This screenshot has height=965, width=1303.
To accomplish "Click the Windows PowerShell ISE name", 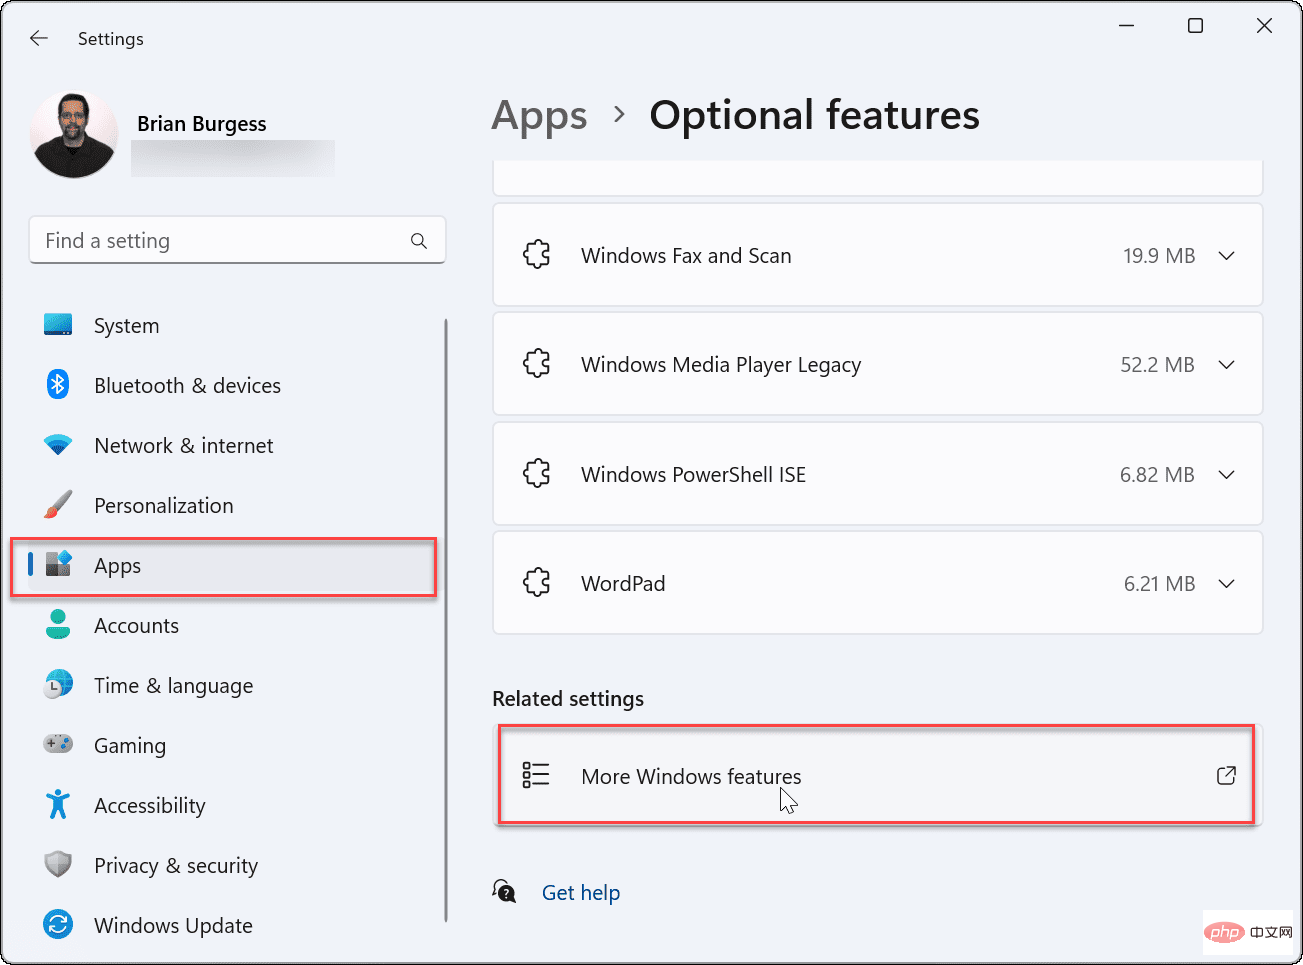I will pyautogui.click(x=693, y=475).
